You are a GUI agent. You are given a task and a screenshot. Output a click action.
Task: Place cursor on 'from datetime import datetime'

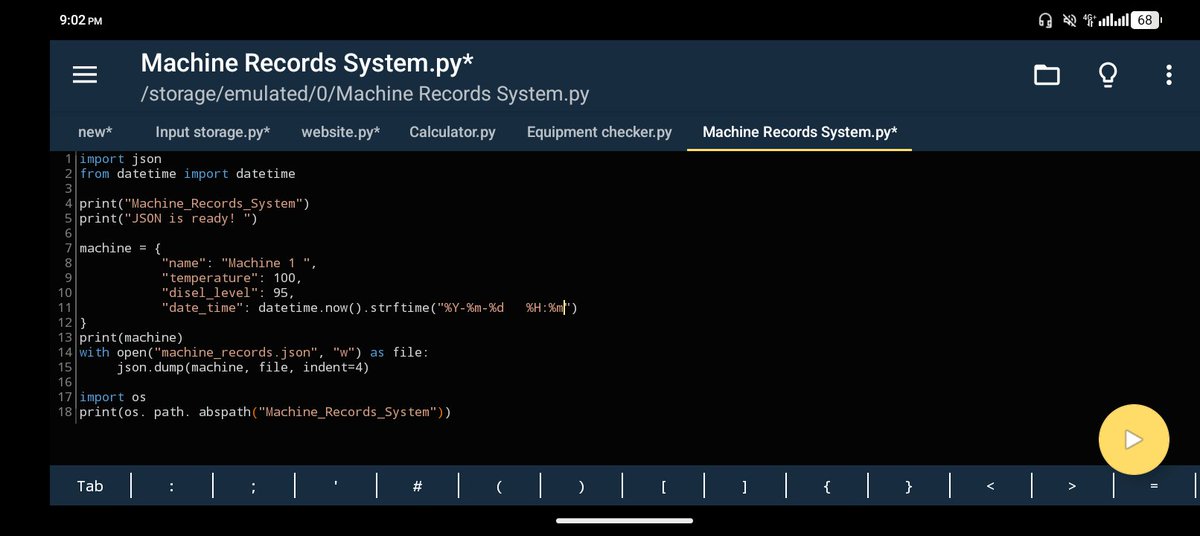point(187,174)
